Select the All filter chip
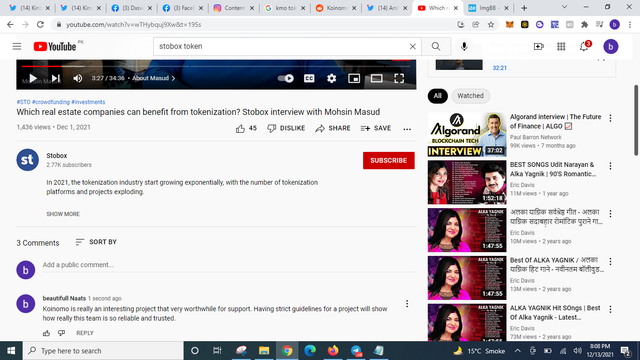Viewport: 640px width, 360px height. pyautogui.click(x=438, y=96)
